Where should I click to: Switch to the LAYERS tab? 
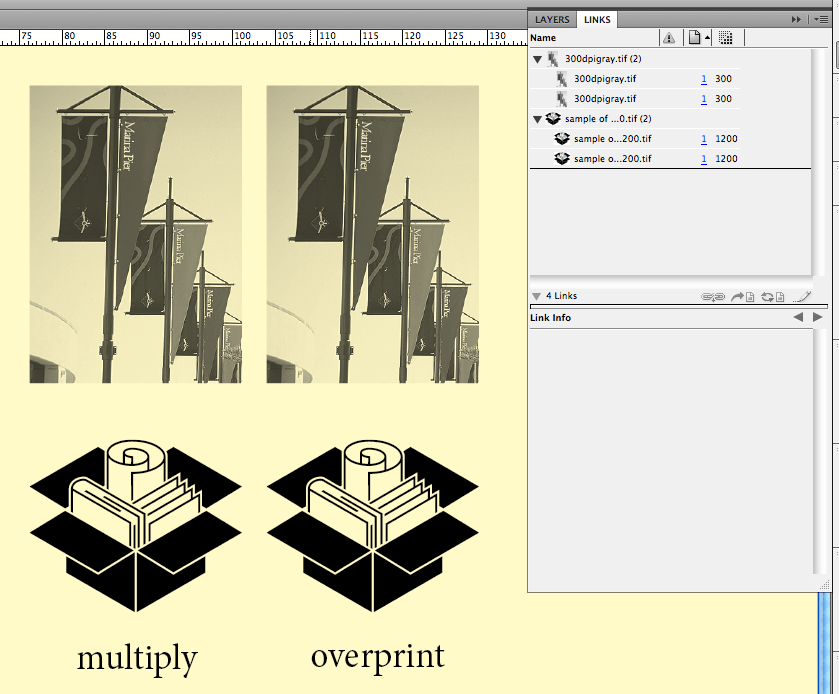(552, 20)
